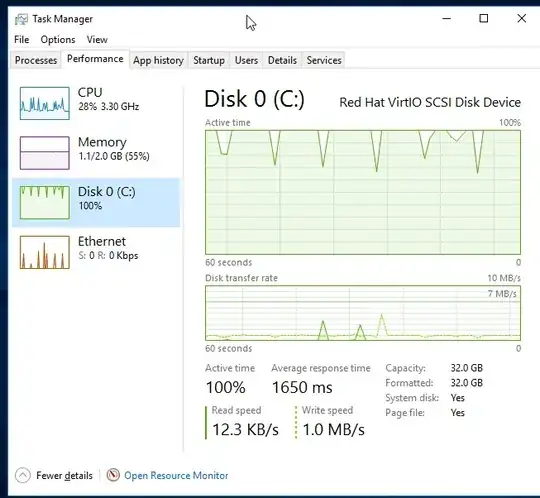Click the Read speed label
The width and height of the screenshot is (540, 498).
(x=236, y=410)
